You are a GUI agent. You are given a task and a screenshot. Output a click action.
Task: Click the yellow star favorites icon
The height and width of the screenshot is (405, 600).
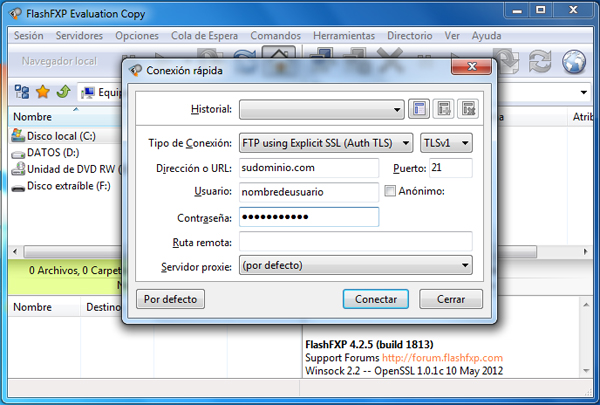(x=43, y=92)
